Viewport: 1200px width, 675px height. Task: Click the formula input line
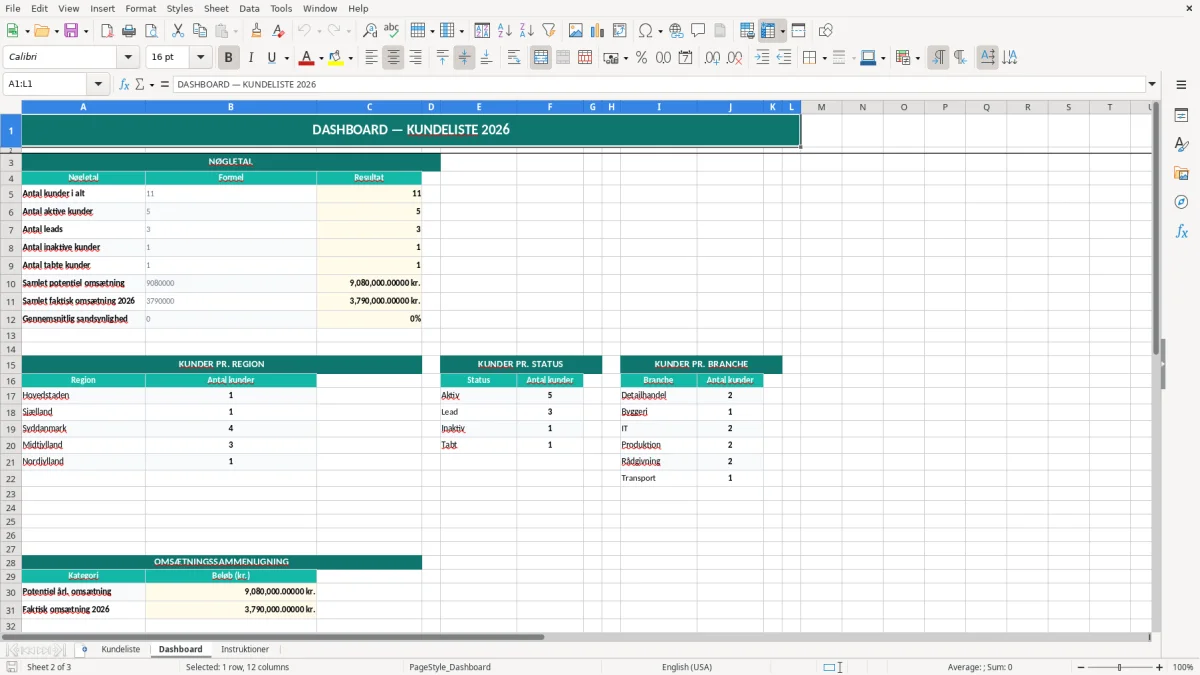(659, 84)
